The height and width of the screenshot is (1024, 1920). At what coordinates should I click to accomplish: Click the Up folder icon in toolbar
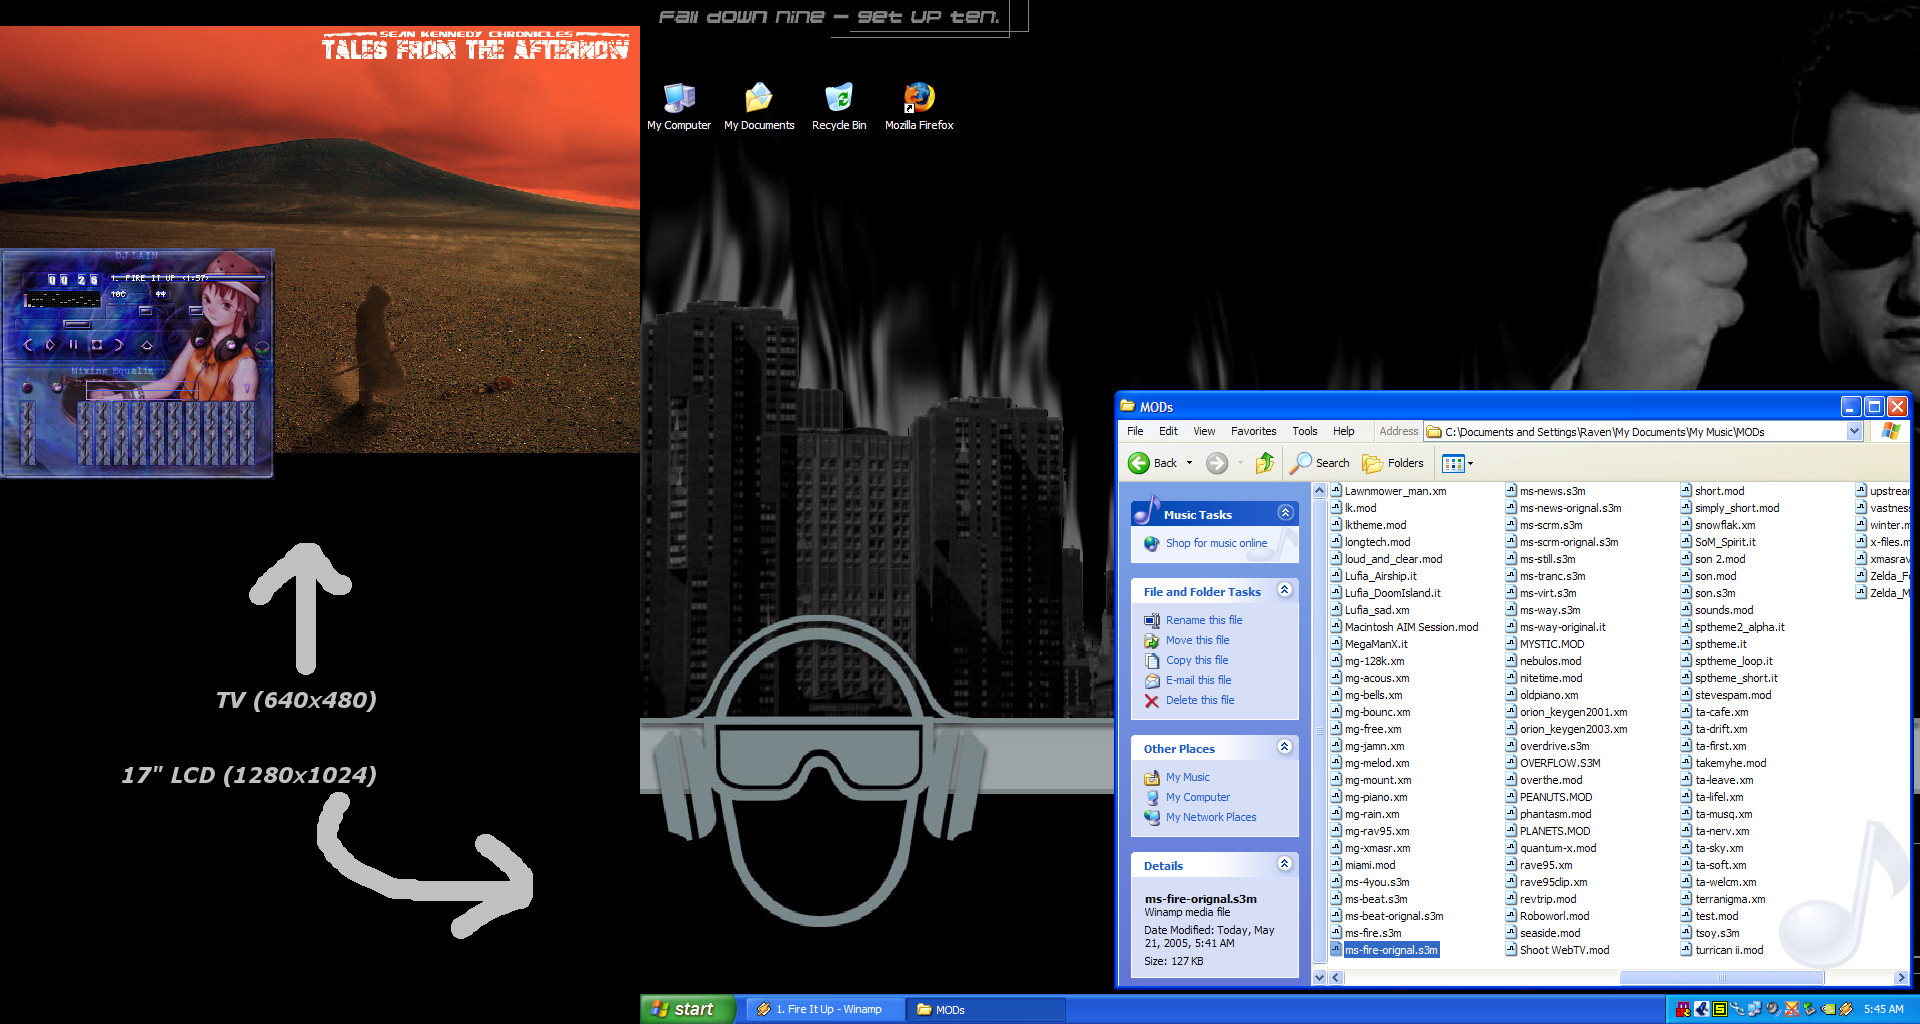pyautogui.click(x=1265, y=463)
